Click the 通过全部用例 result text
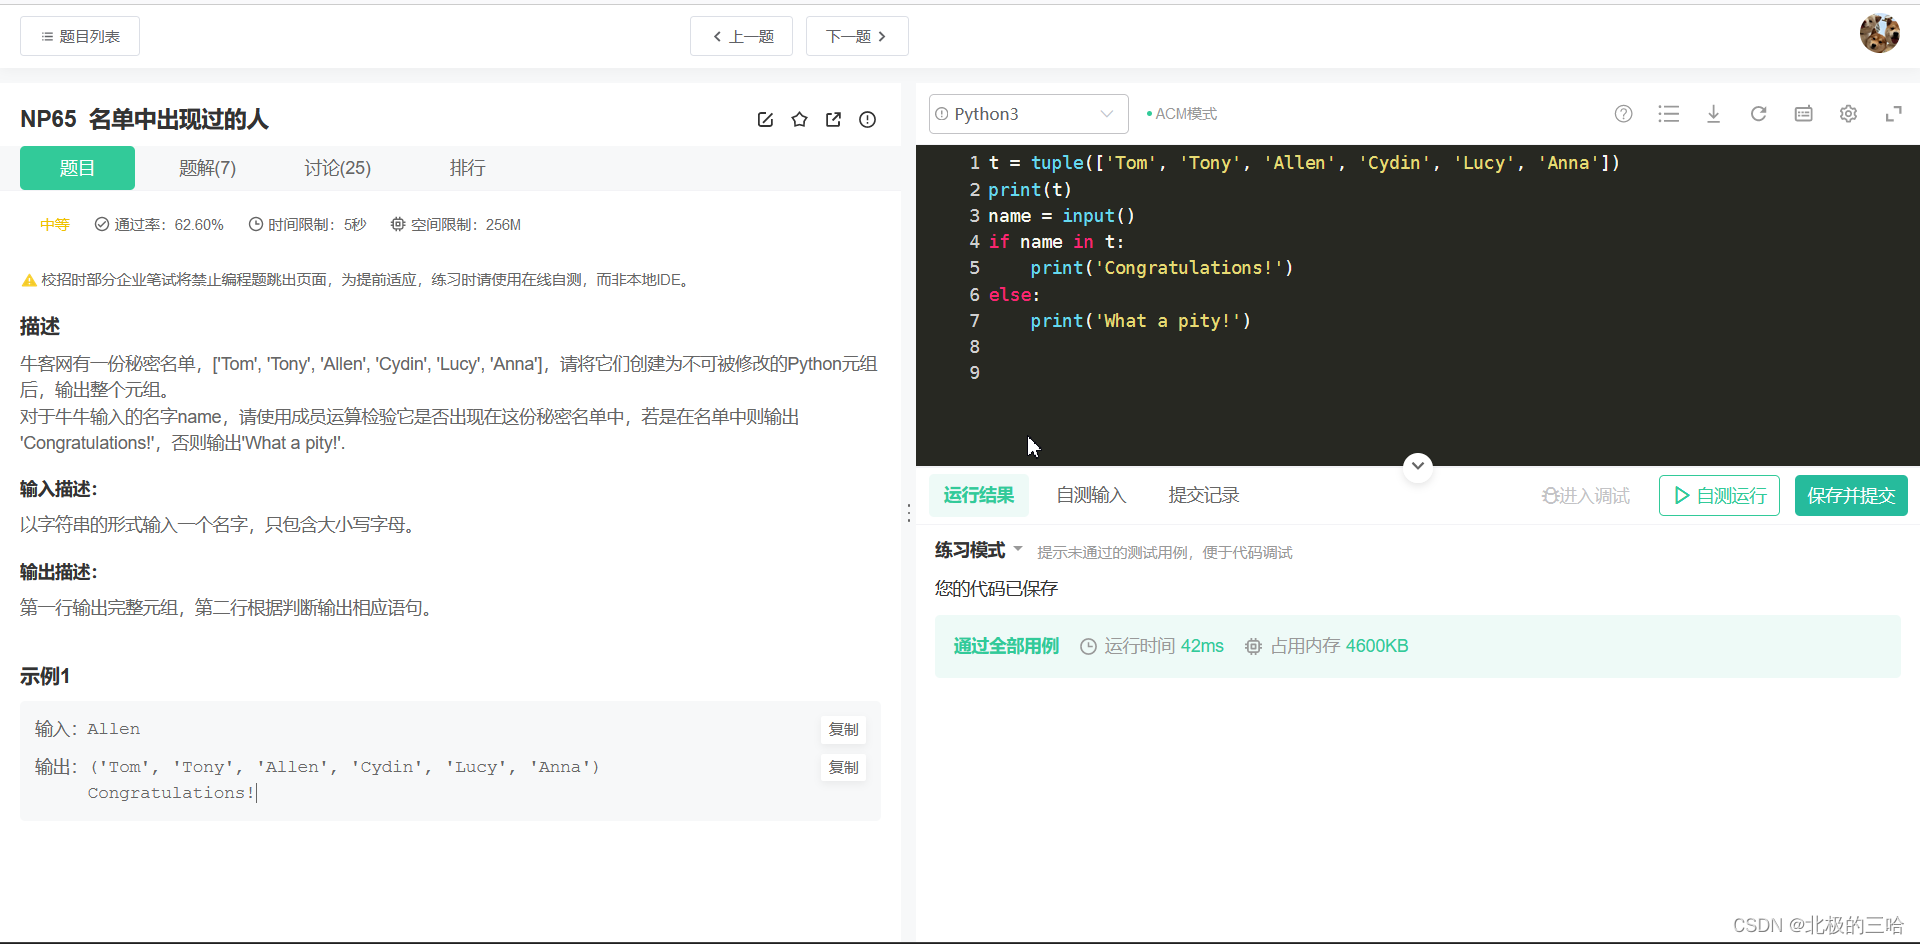 pos(1006,646)
